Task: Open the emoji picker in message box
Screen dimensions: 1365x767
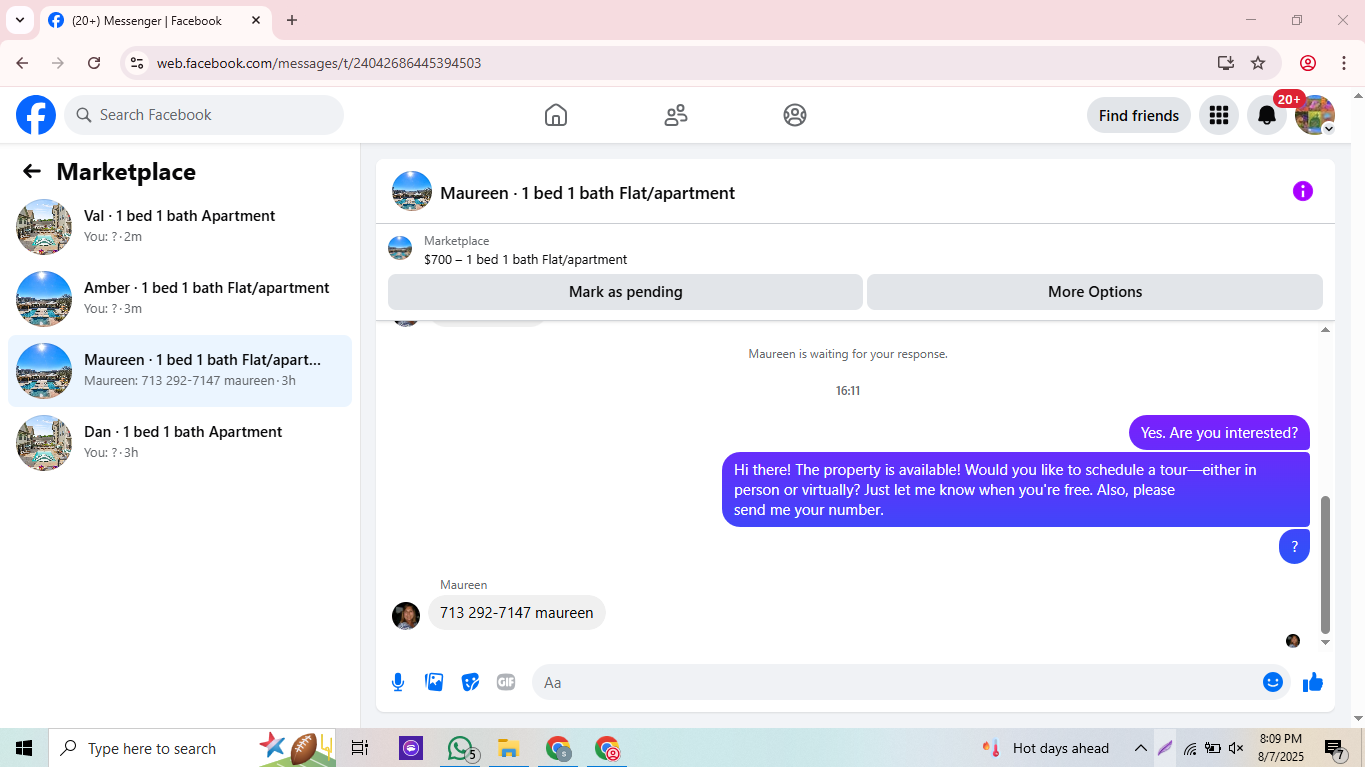Action: tap(1272, 682)
